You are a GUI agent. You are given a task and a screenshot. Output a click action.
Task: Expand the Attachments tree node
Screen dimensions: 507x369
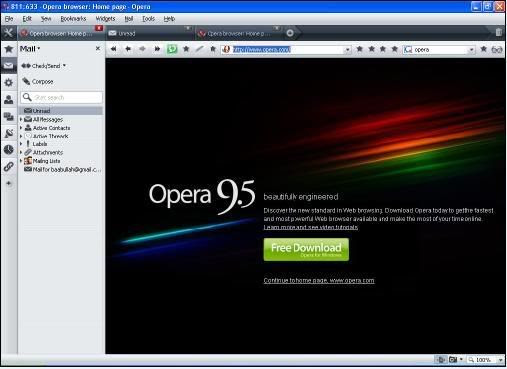21,152
